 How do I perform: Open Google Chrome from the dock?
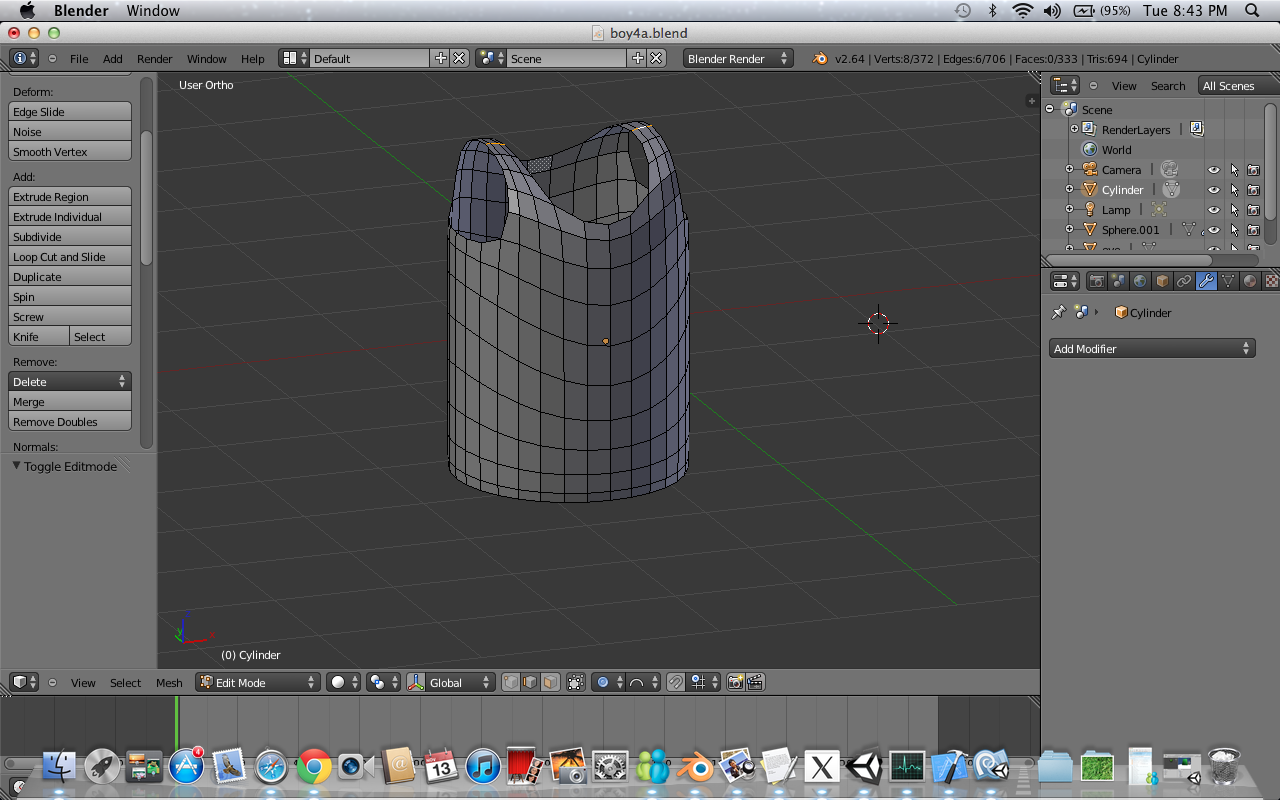tap(313, 767)
